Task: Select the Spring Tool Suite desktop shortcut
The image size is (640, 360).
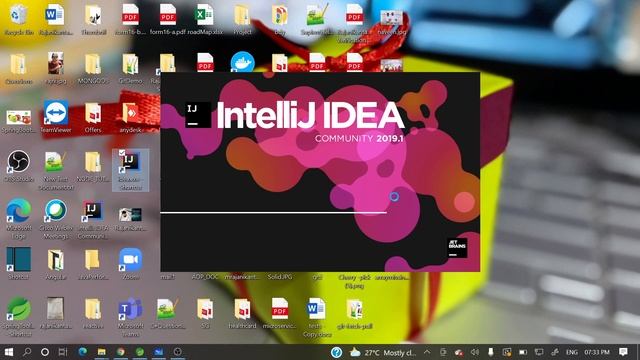Action: 18,316
